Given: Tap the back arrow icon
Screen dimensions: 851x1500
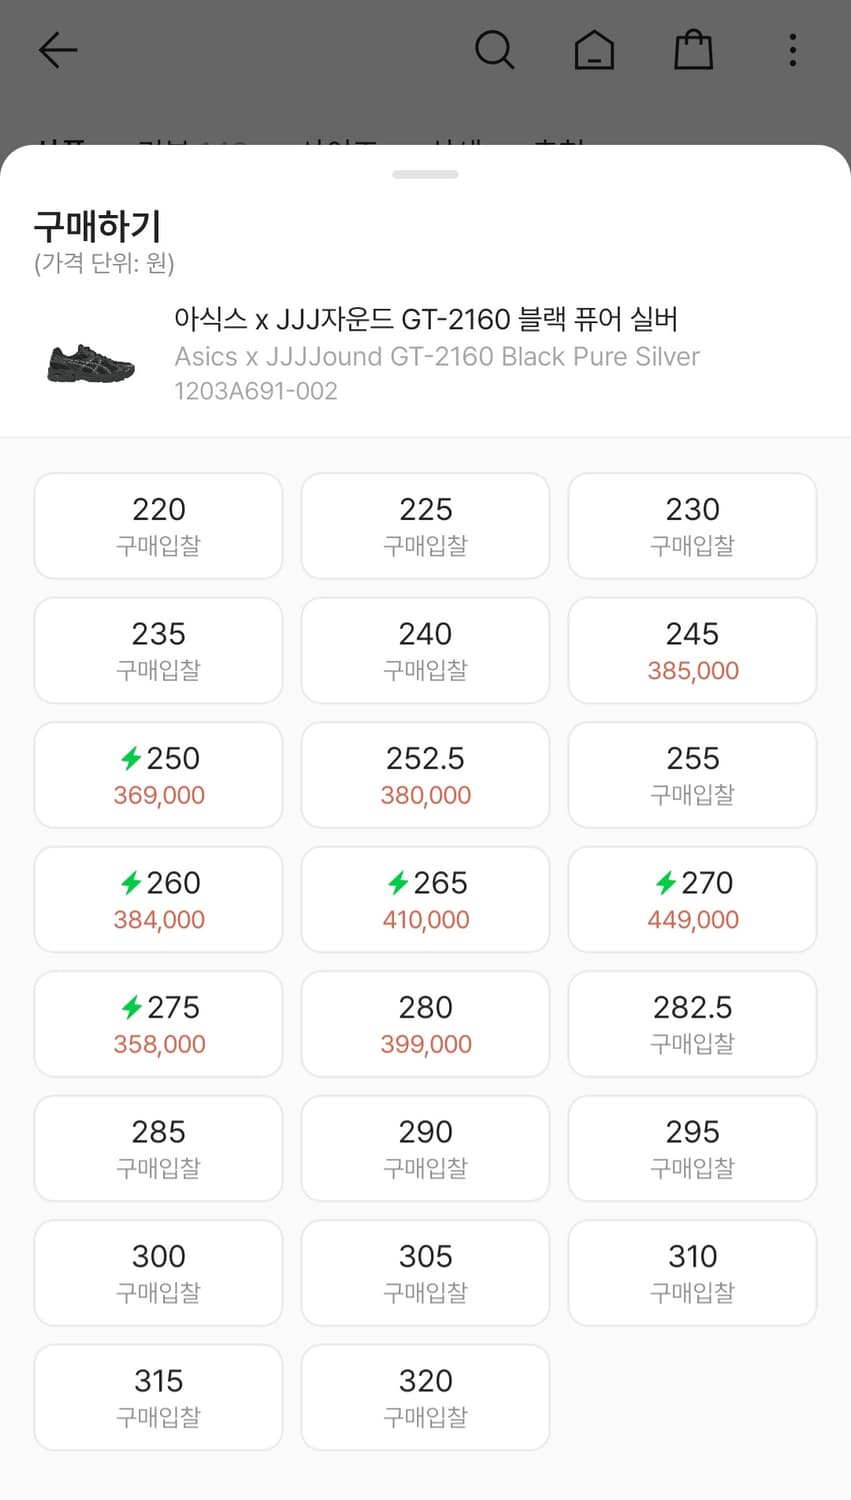Looking at the screenshot, I should click(58, 50).
